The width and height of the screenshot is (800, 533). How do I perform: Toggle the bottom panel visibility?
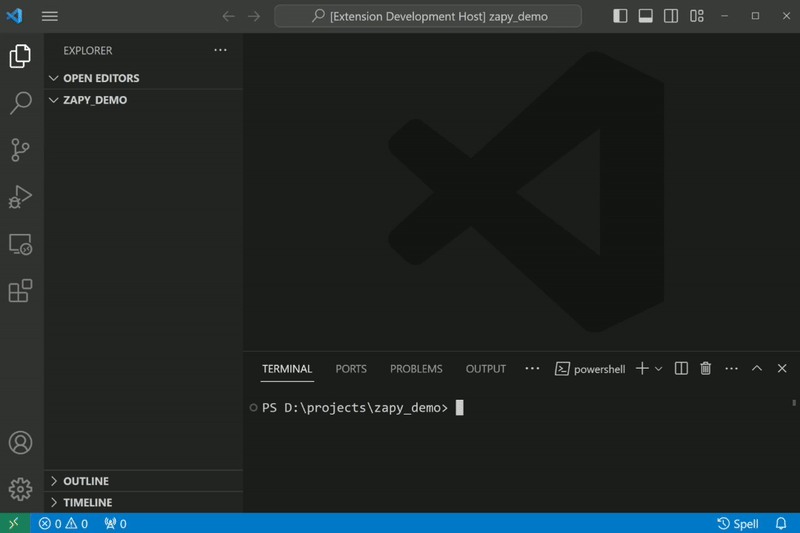coord(645,16)
